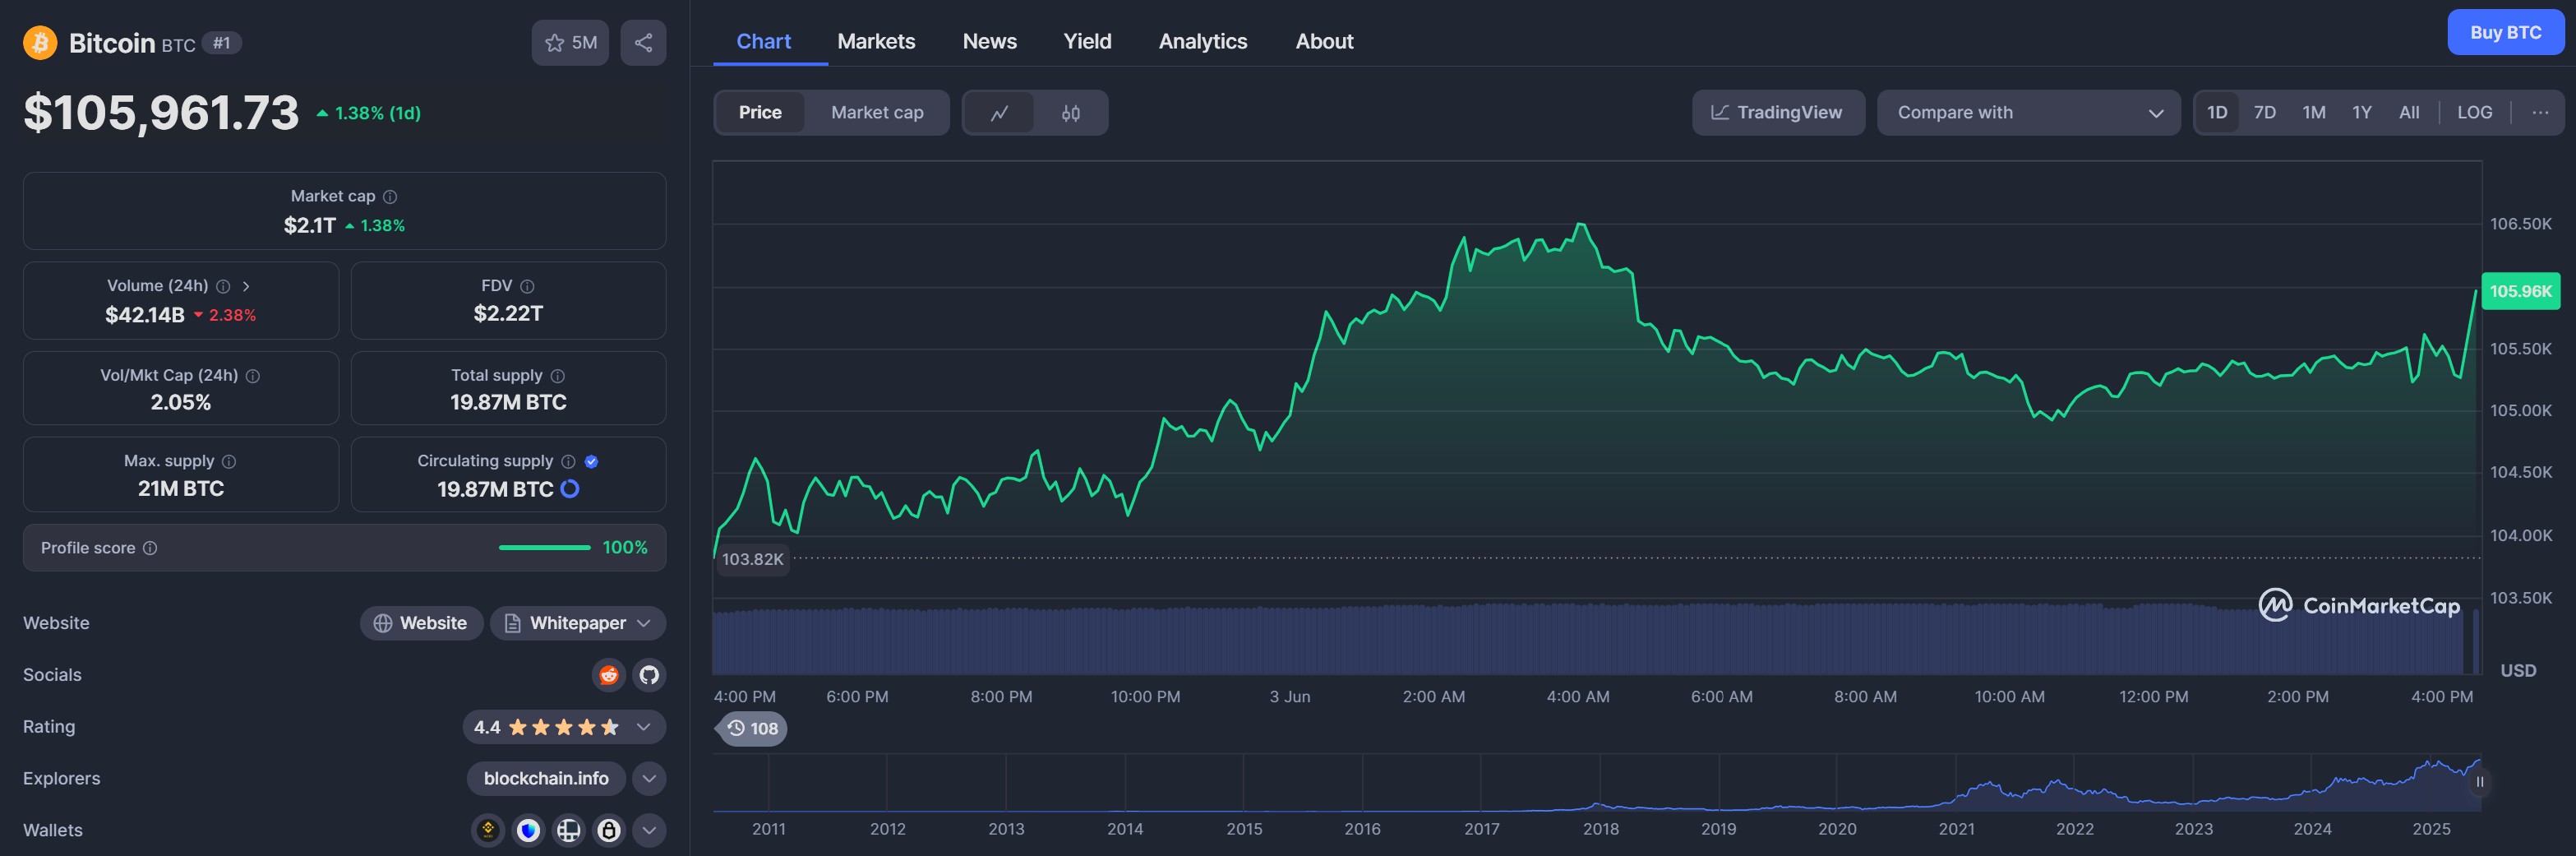Screen dimensions: 2576x856
Task: Click the 105.96K current price label
Action: [2520, 291]
